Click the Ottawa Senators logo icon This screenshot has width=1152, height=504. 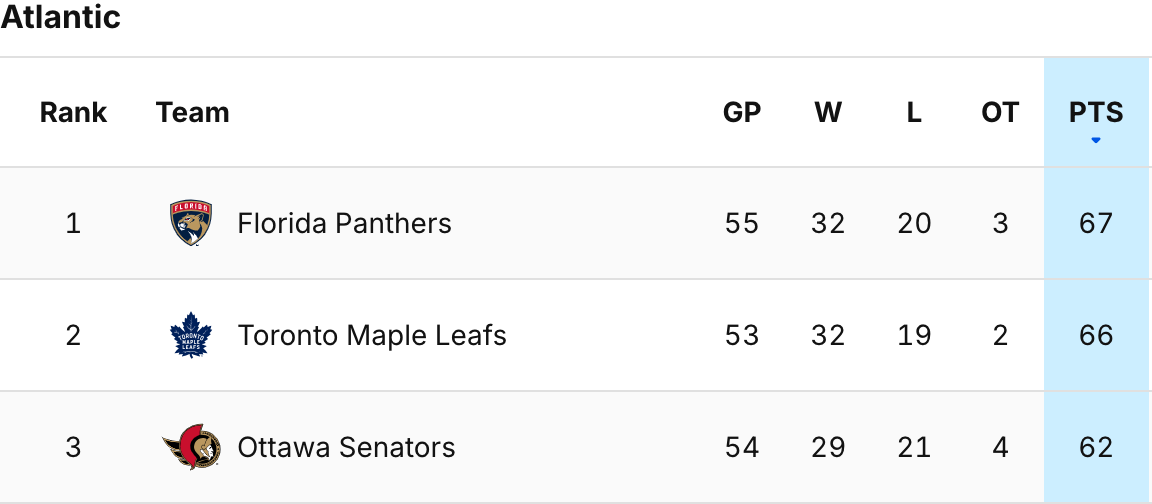(191, 447)
